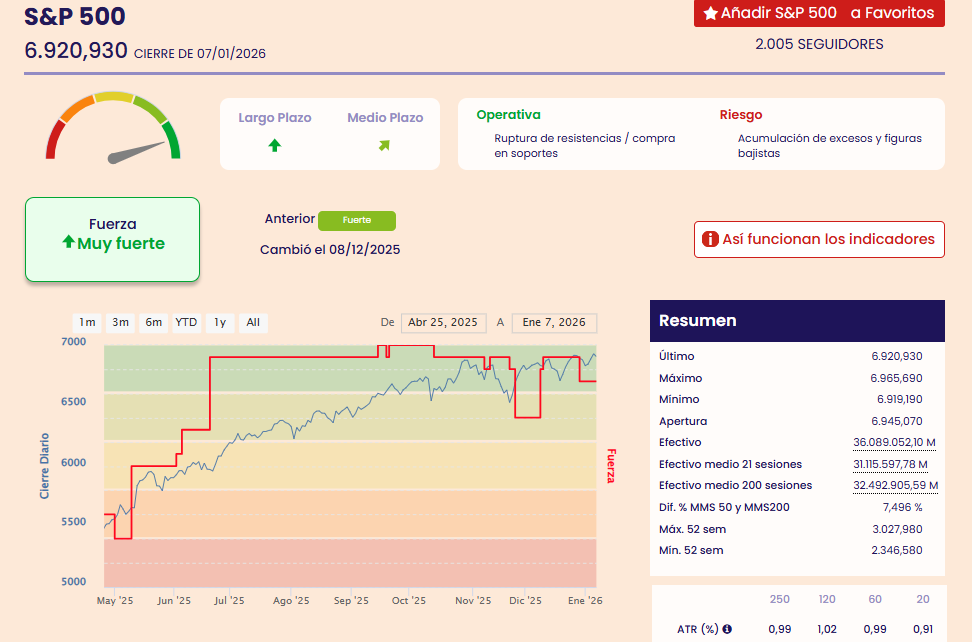
Task: Click the Dif. % MMS value 7,496 %
Action: [903, 508]
